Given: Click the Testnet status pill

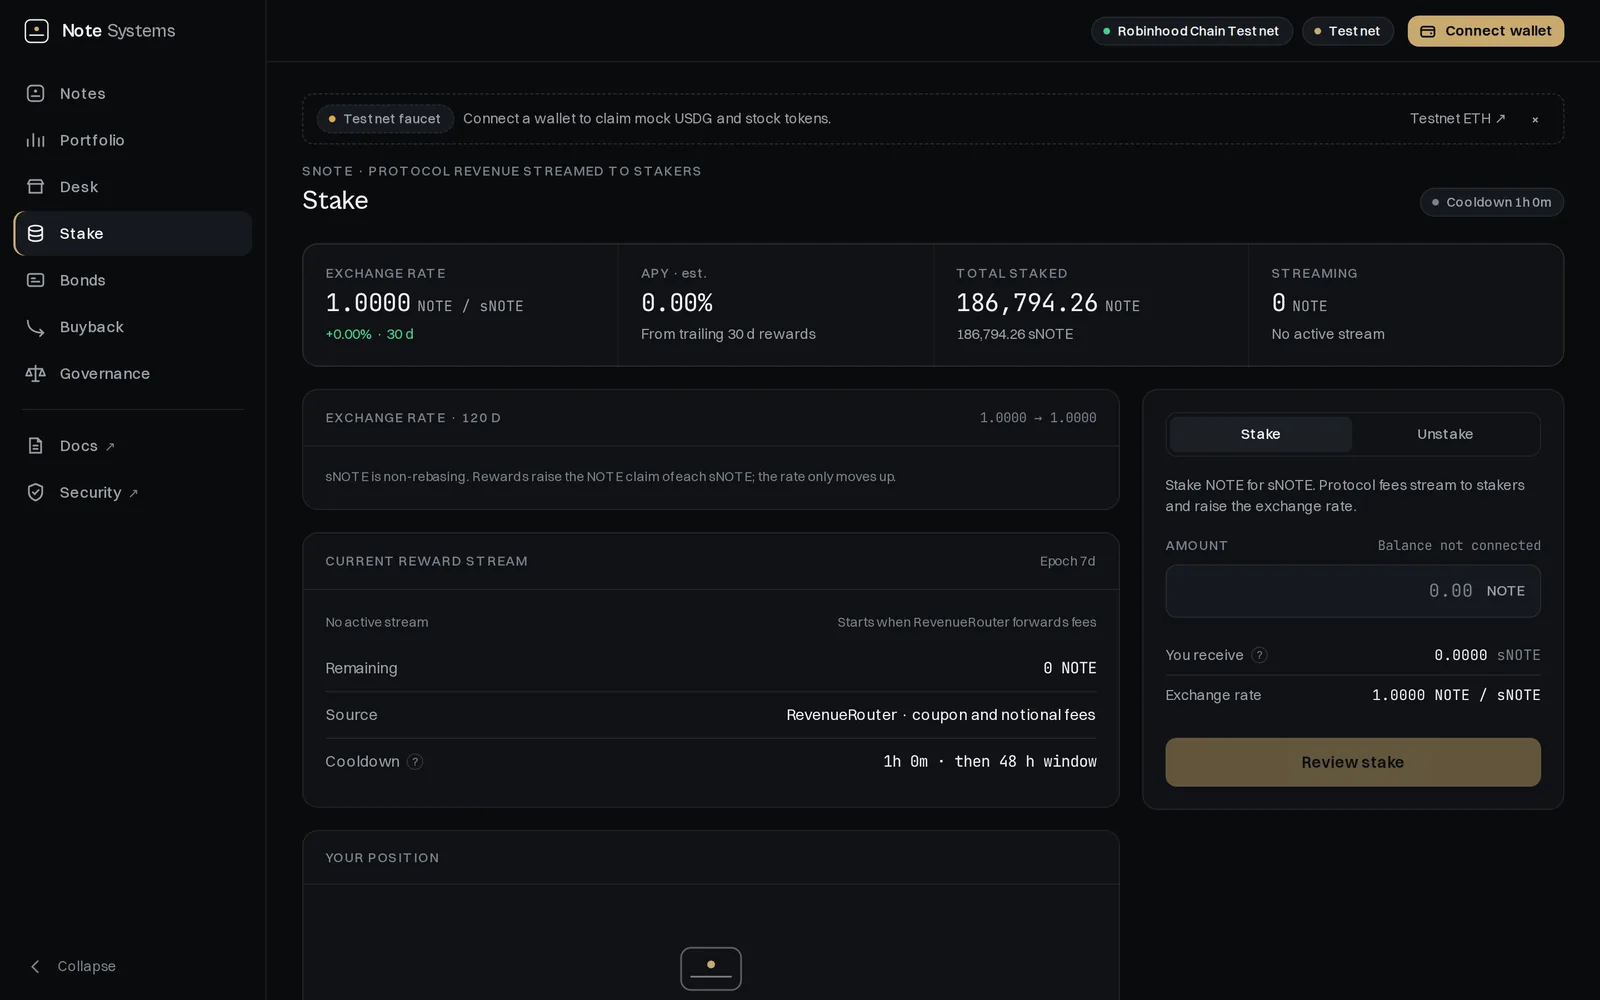Looking at the screenshot, I should (x=1347, y=31).
